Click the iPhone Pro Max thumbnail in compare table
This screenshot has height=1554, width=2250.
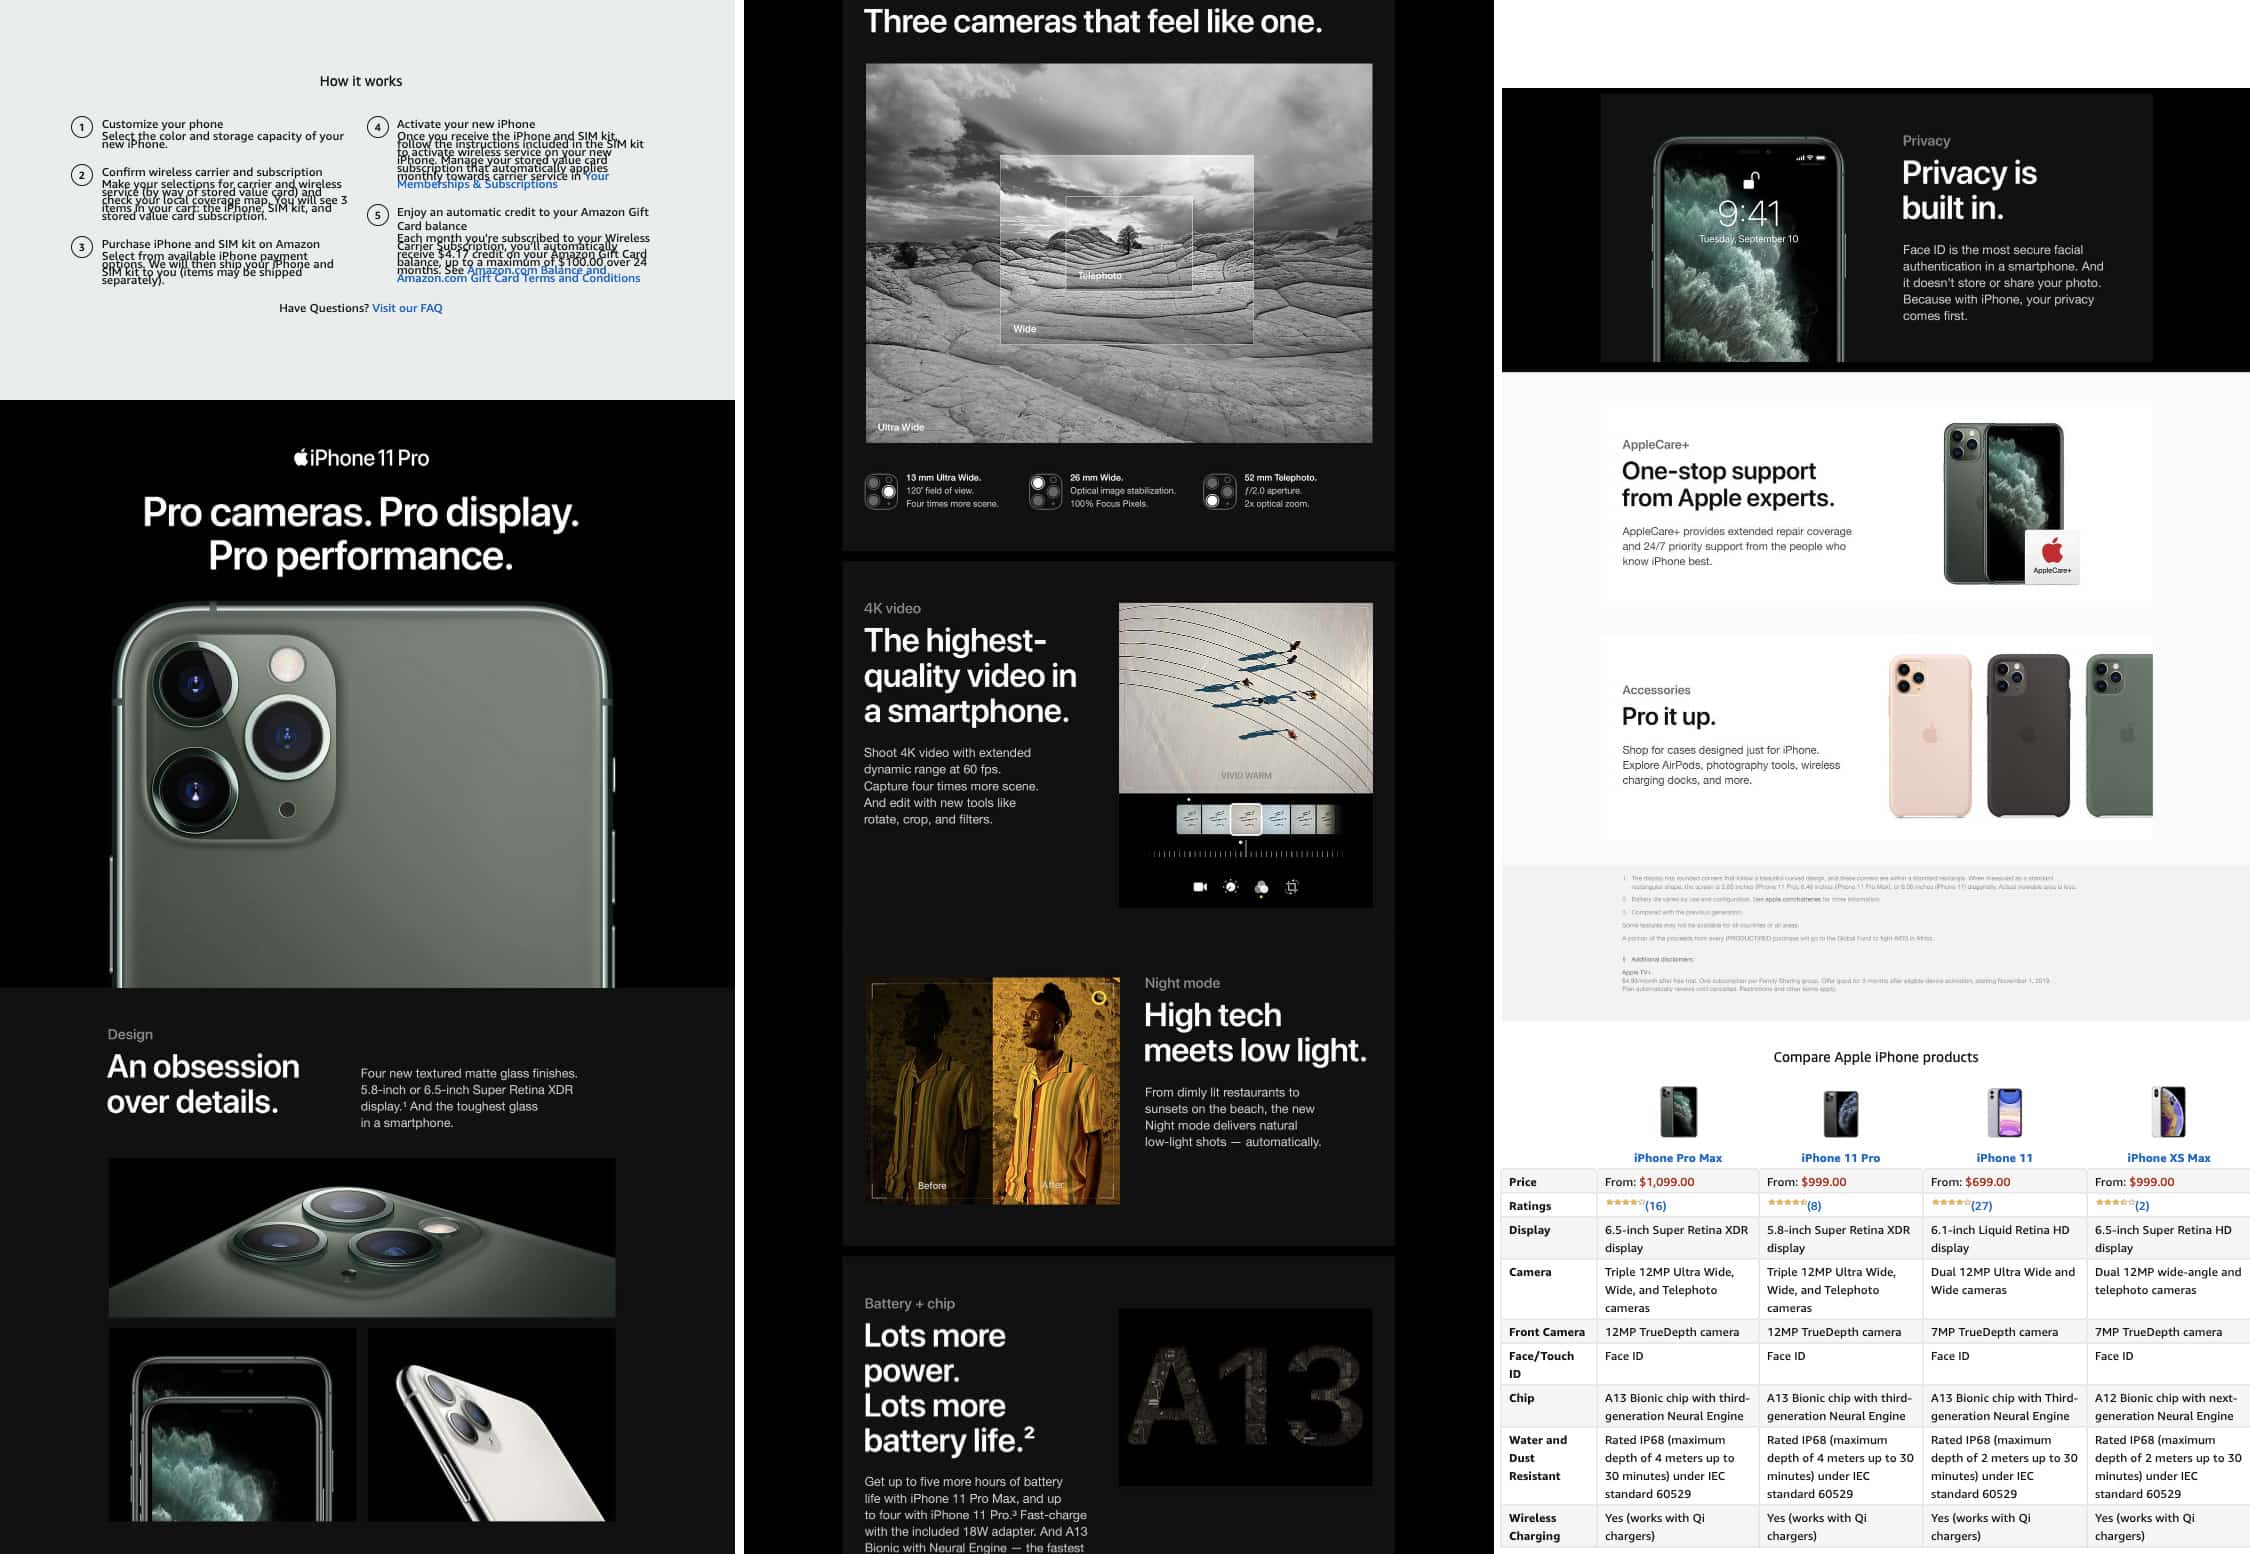point(1678,1112)
